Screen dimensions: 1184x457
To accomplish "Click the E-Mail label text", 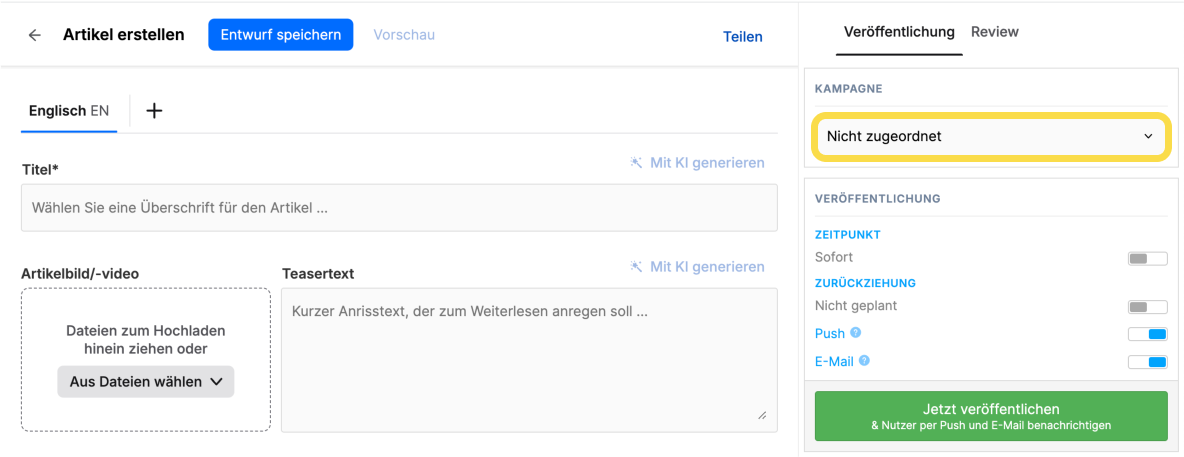I will point(834,362).
